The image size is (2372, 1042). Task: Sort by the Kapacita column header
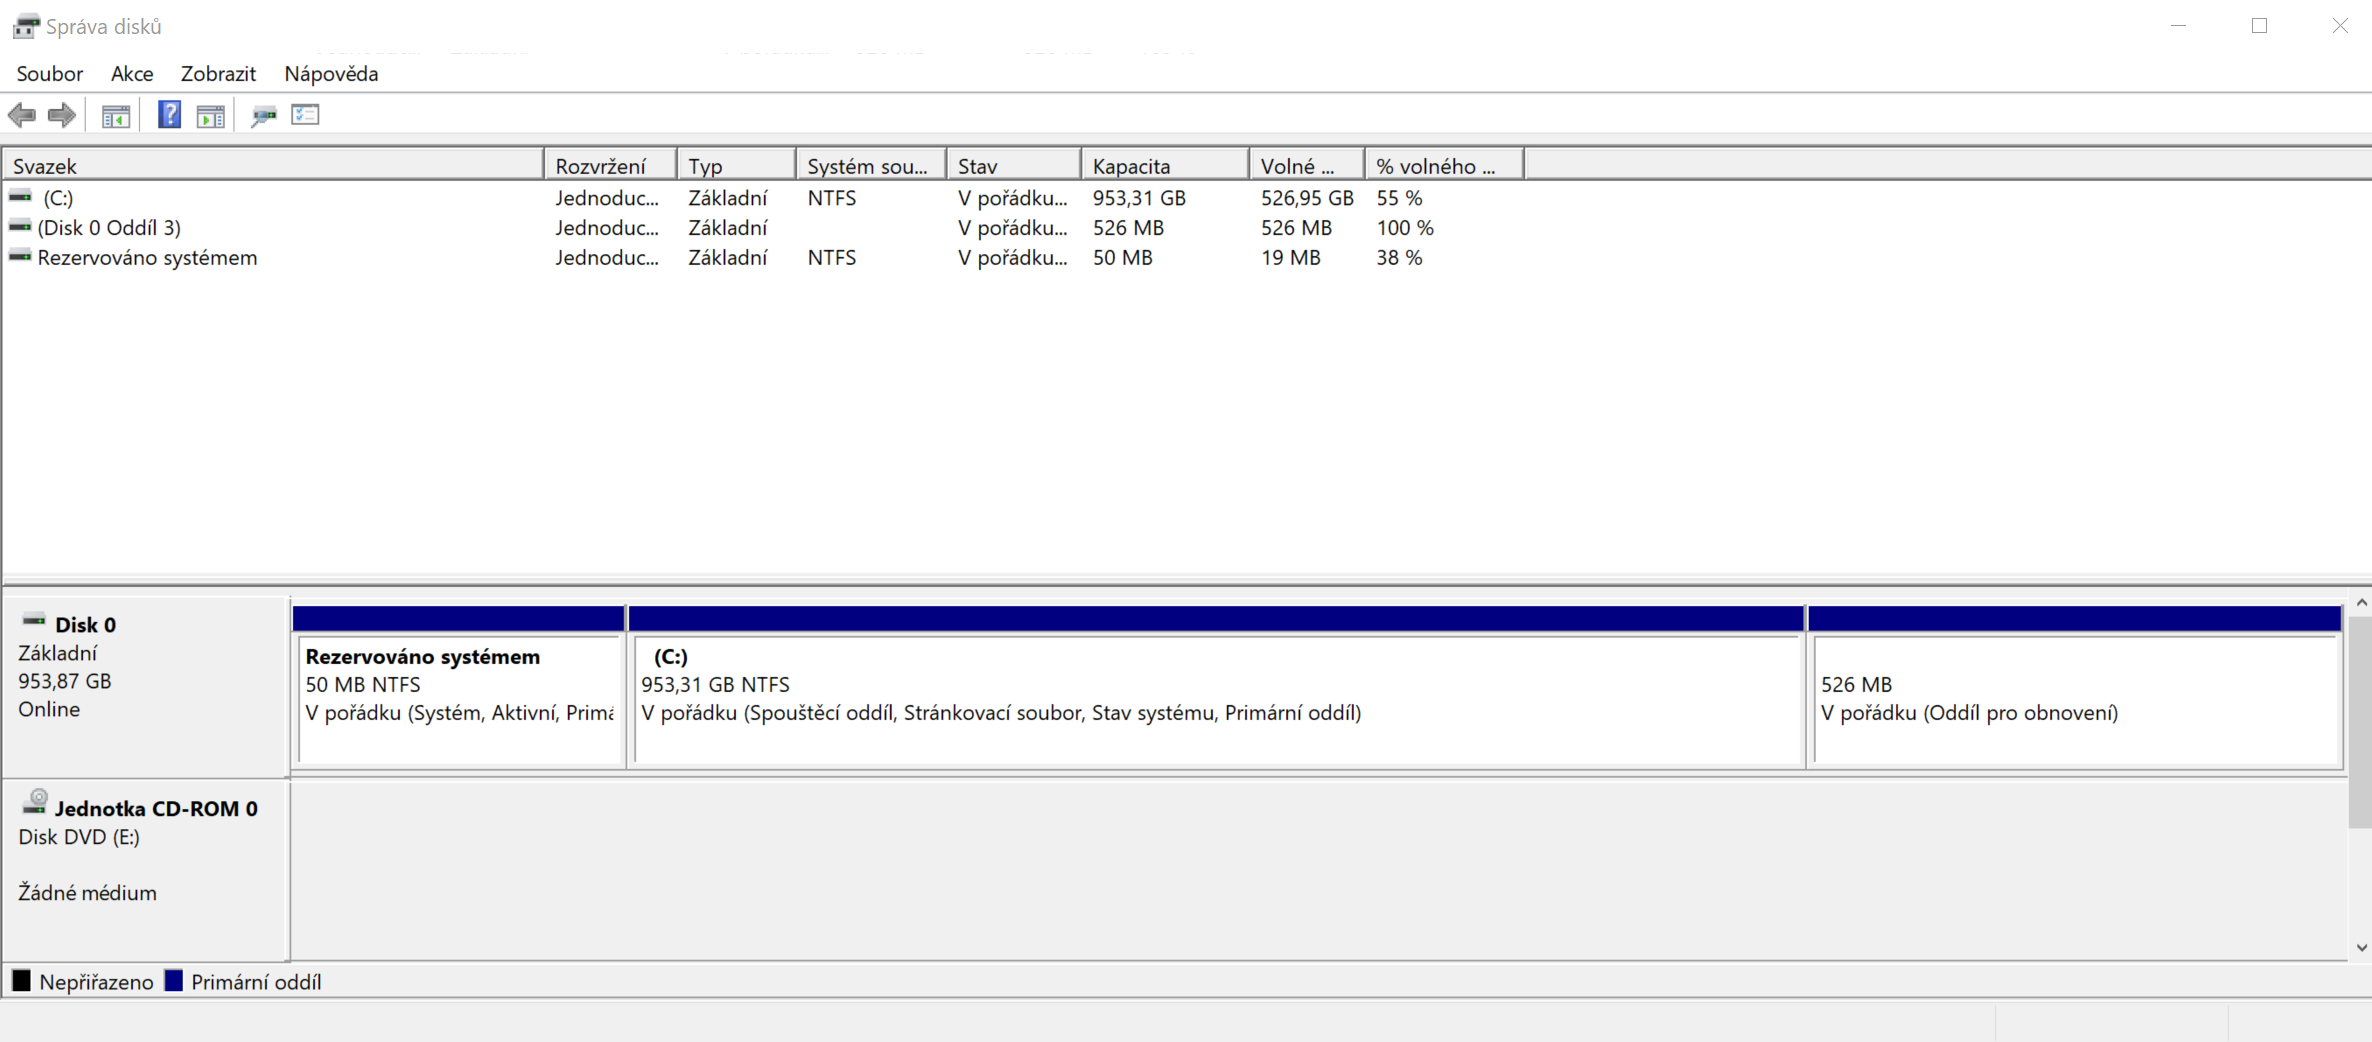tap(1165, 166)
